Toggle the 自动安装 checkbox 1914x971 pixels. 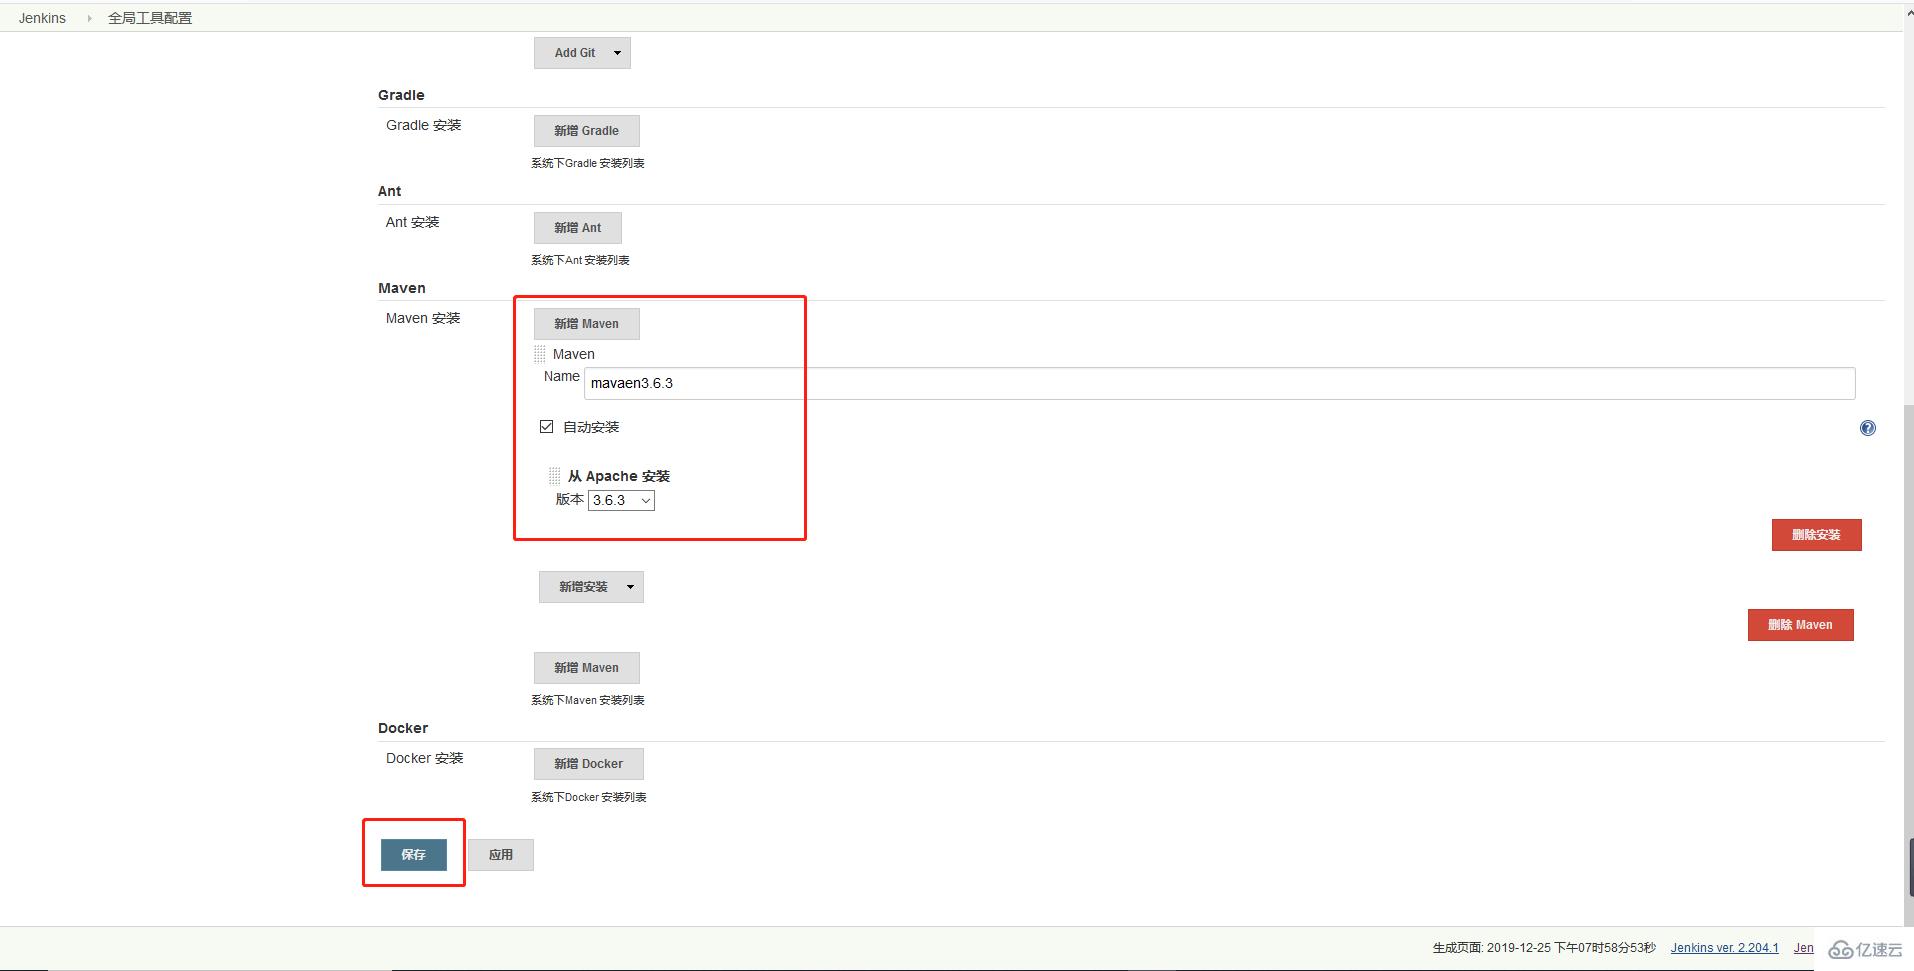coord(546,427)
